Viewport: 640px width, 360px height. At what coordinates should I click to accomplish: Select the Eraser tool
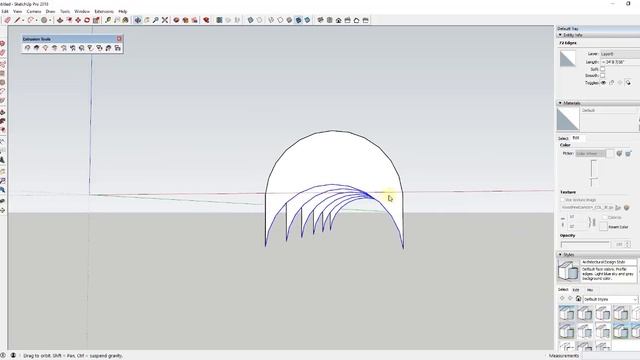click(x=7, y=20)
